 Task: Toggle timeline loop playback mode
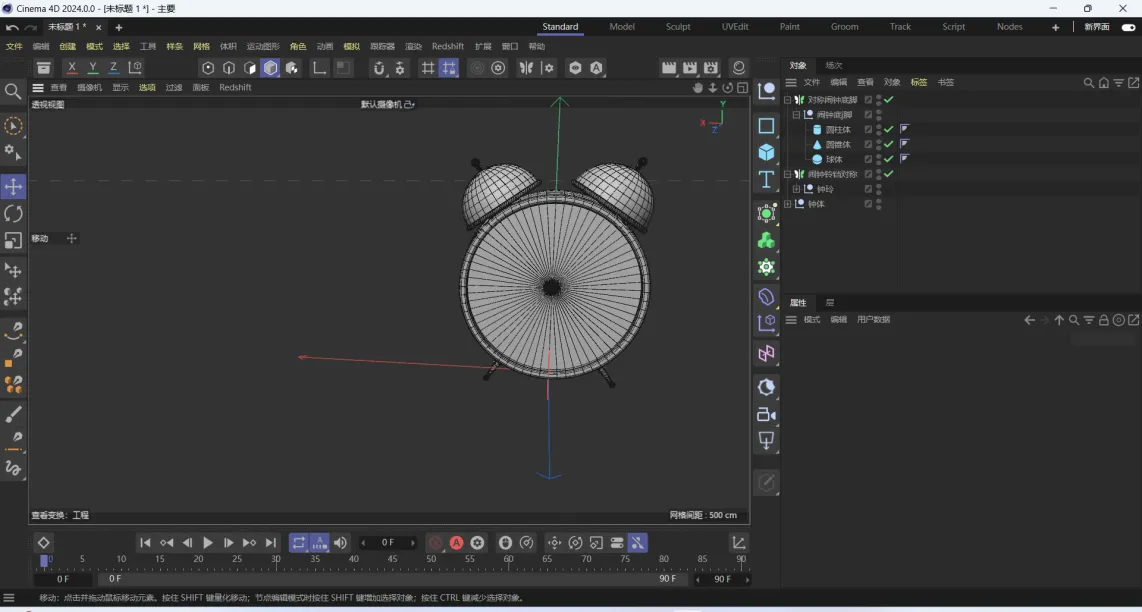click(298, 543)
